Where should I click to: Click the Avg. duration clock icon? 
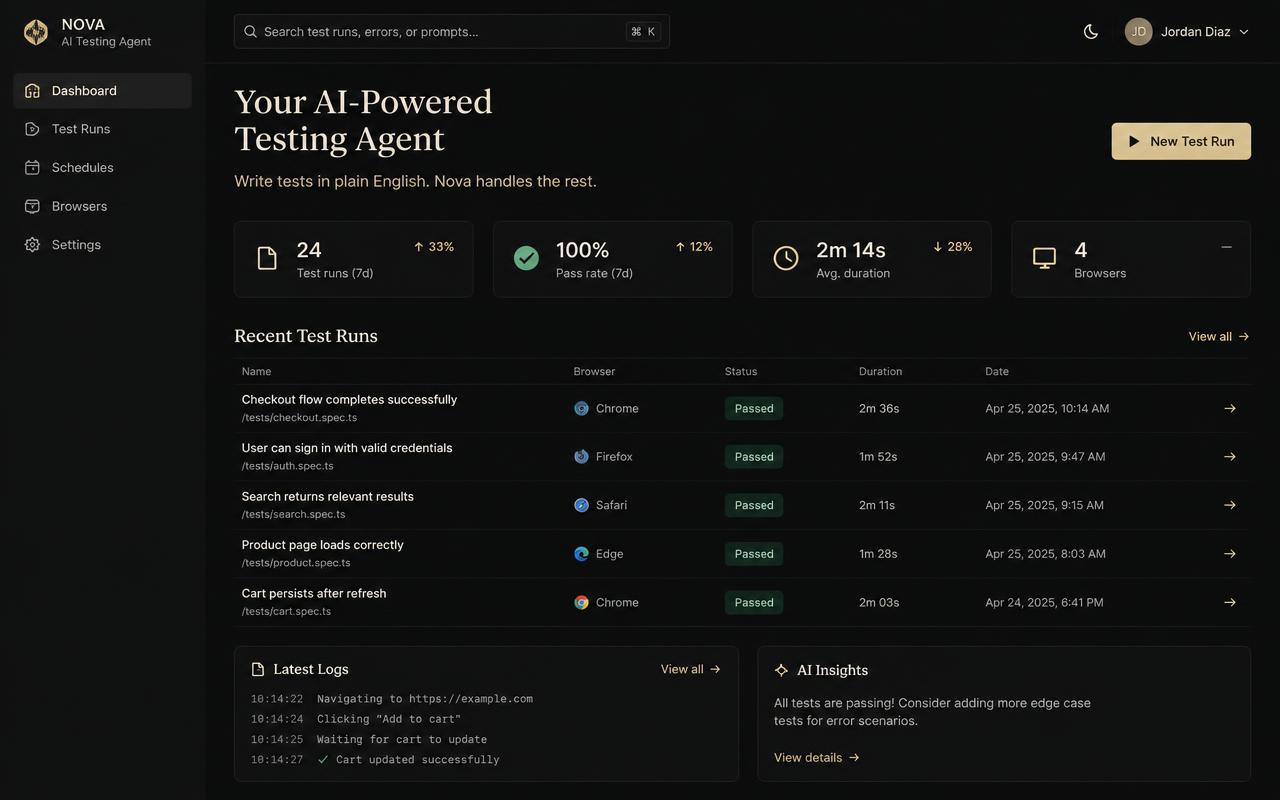coord(786,259)
